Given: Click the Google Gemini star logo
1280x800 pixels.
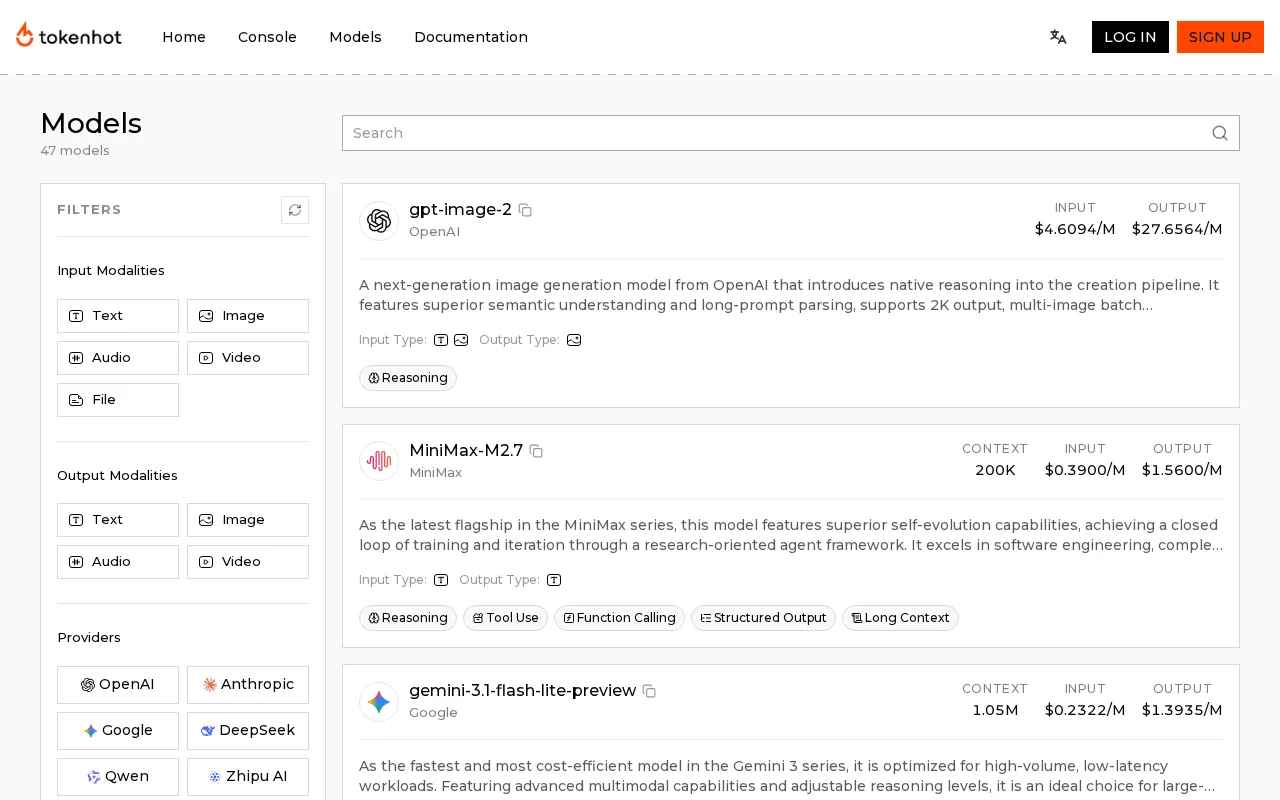Looking at the screenshot, I should (379, 702).
